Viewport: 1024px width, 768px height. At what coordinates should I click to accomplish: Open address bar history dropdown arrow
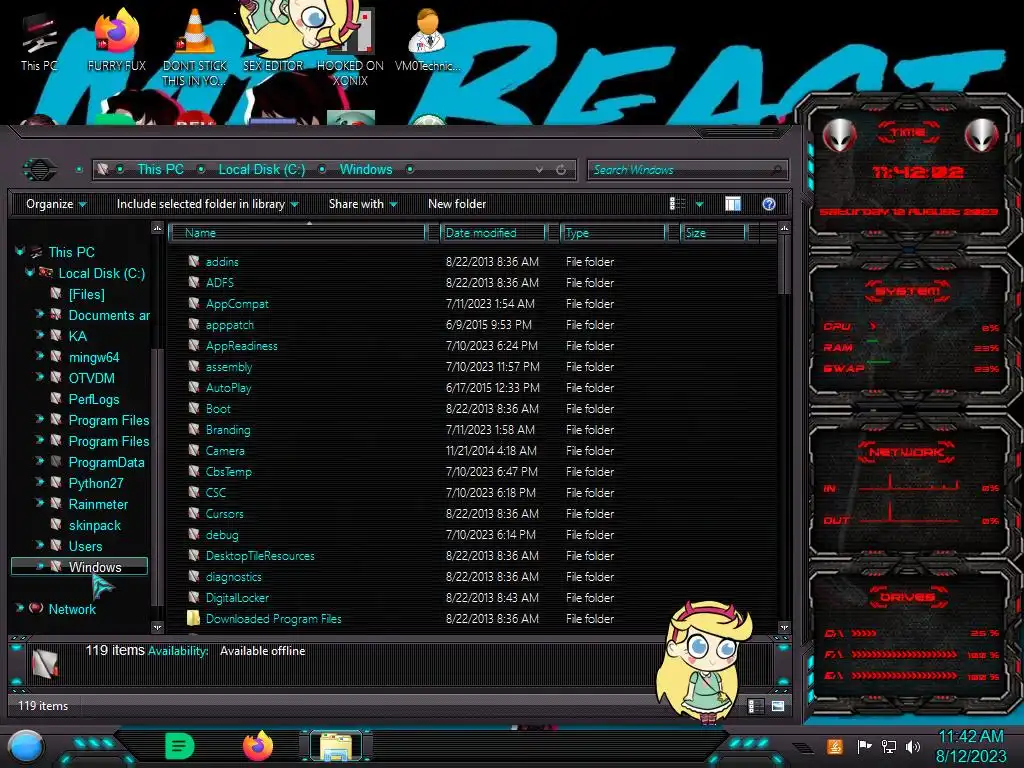point(539,170)
